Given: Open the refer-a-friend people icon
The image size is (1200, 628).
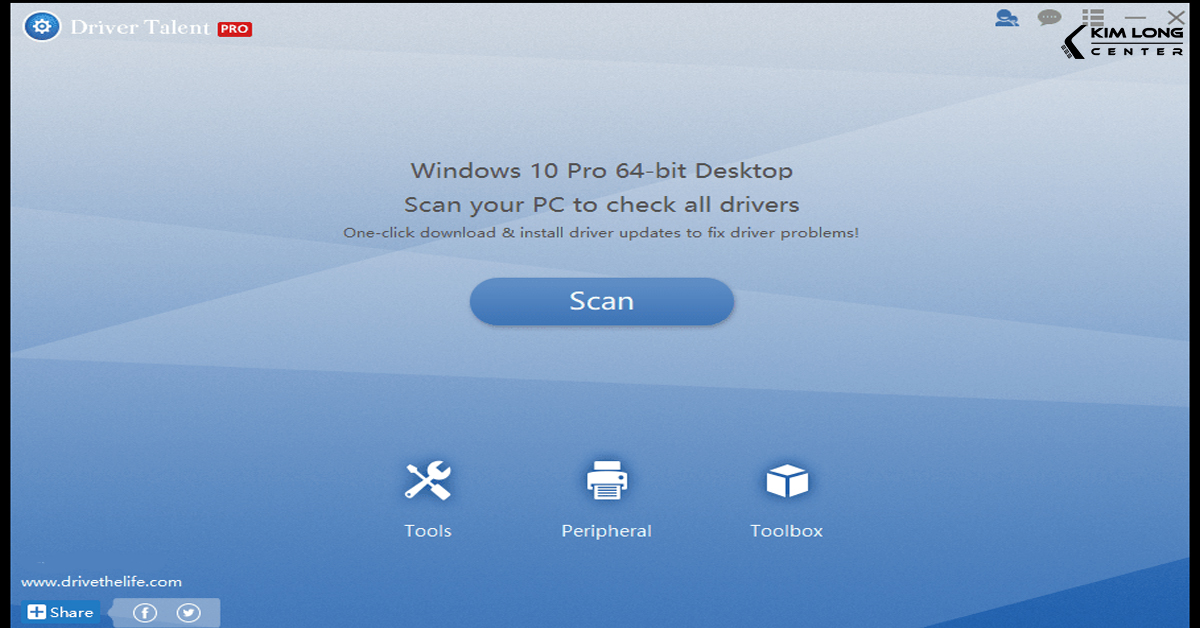Looking at the screenshot, I should point(1007,17).
